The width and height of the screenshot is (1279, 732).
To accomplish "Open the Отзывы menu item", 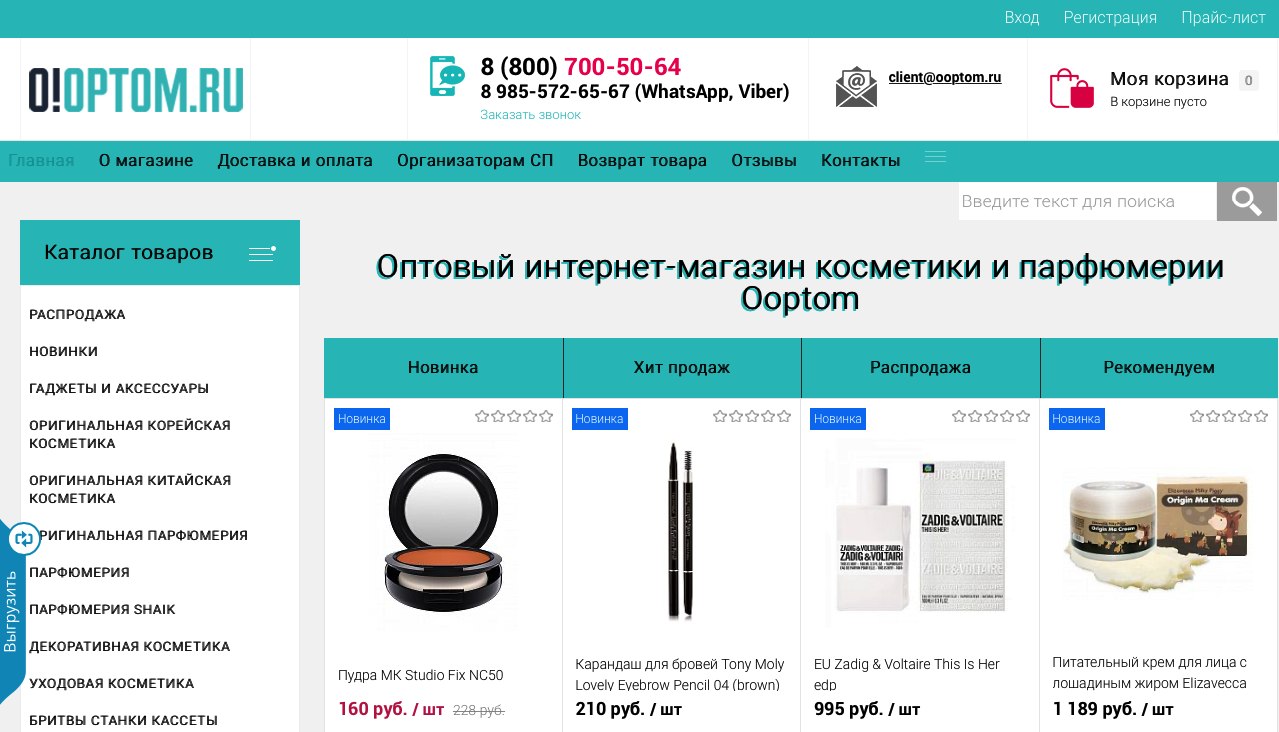I will click(x=764, y=161).
